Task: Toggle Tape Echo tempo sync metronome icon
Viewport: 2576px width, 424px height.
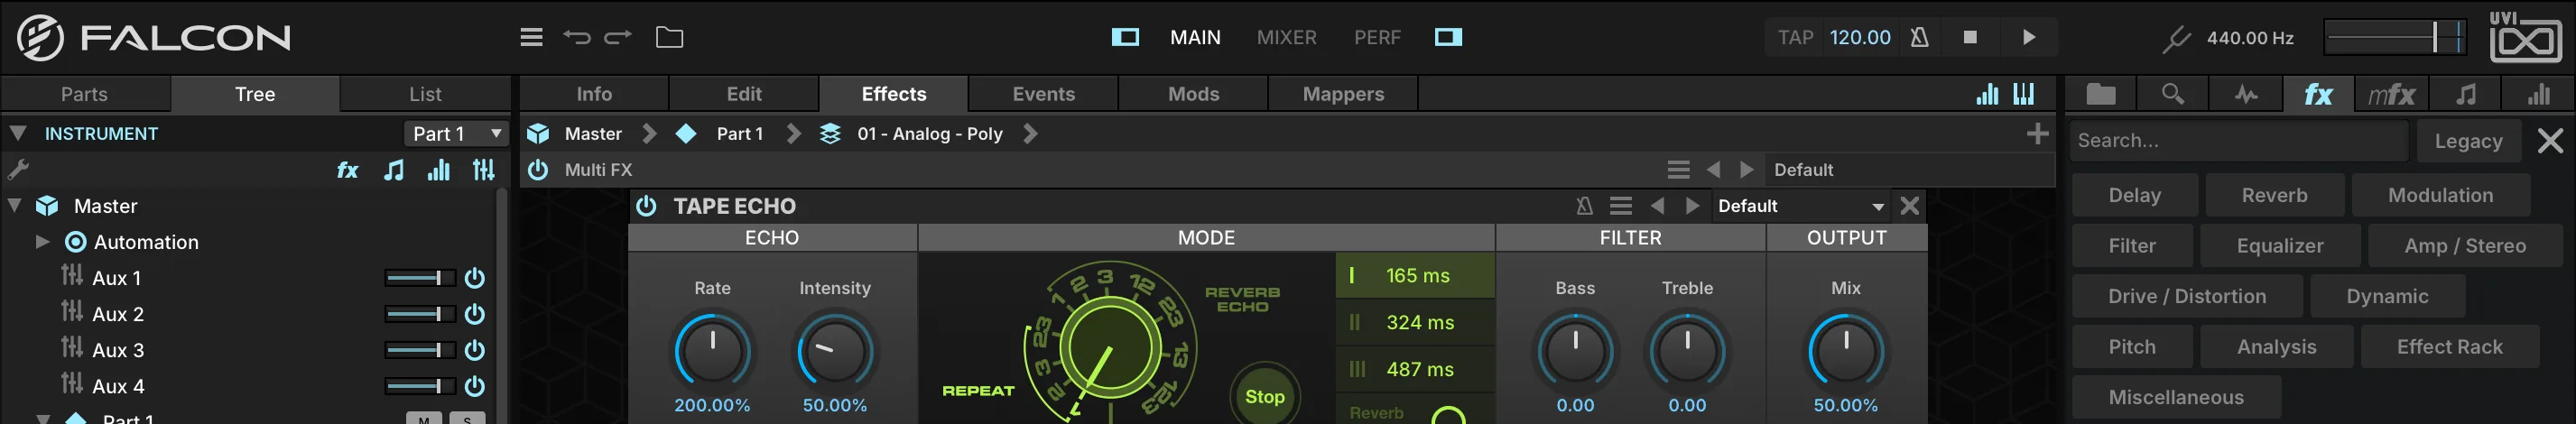Action: [1584, 205]
